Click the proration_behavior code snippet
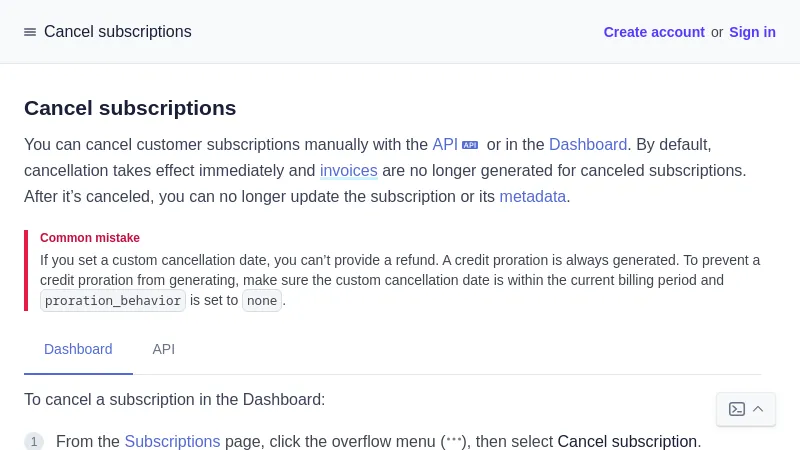Viewport: 800px width, 450px height. click(113, 300)
